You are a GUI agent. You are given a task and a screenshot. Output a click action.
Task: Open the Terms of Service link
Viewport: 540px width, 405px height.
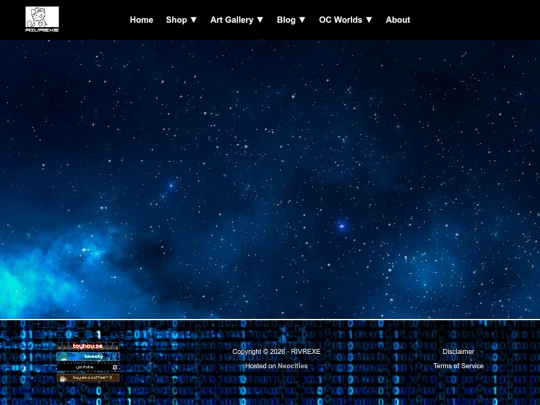458,366
